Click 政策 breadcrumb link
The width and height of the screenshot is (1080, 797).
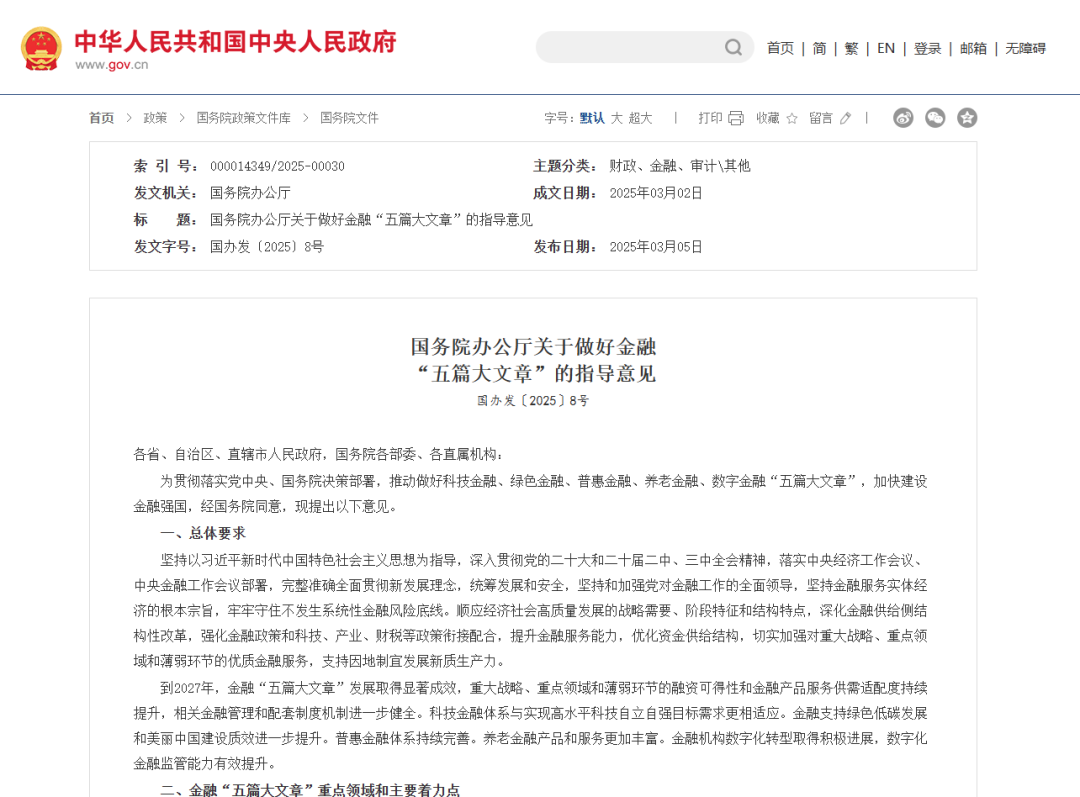point(155,118)
